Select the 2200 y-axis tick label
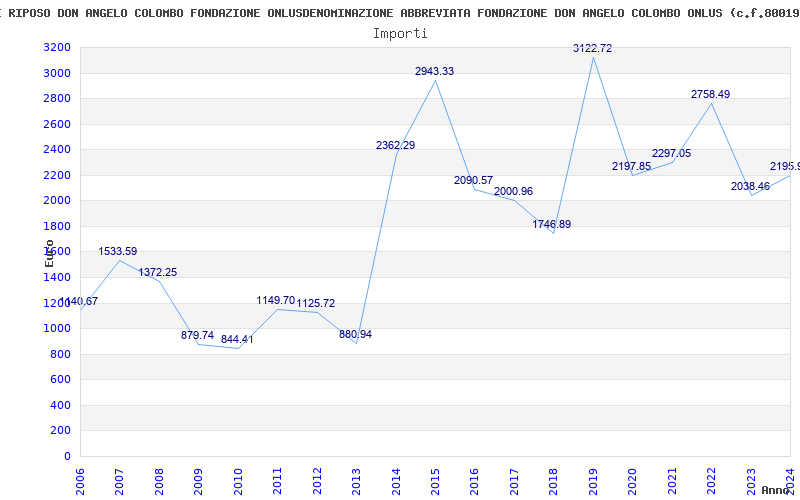Viewport: 800px width, 500px height. pyautogui.click(x=57, y=176)
